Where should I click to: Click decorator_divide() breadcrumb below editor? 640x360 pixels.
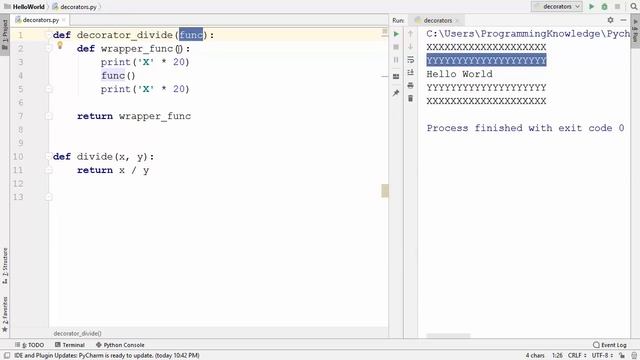pyautogui.click(x=77, y=333)
